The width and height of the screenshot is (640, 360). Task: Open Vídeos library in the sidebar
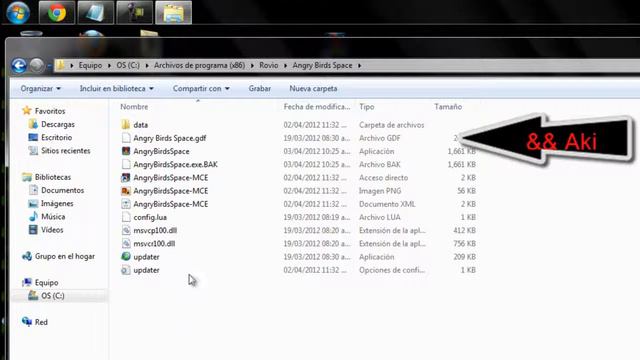52,230
